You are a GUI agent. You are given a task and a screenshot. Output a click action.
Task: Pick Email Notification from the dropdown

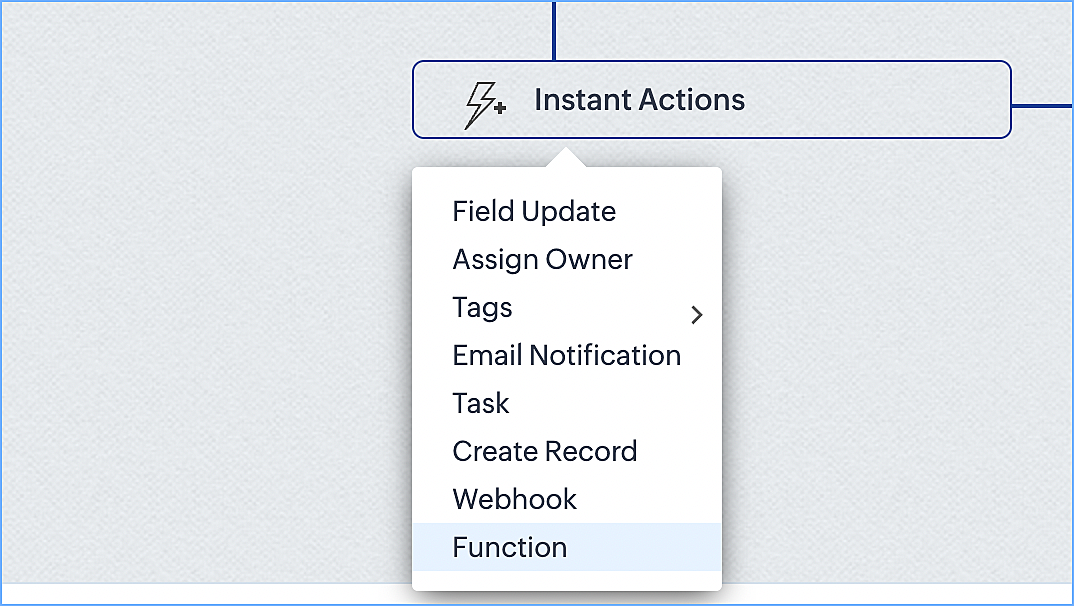566,356
